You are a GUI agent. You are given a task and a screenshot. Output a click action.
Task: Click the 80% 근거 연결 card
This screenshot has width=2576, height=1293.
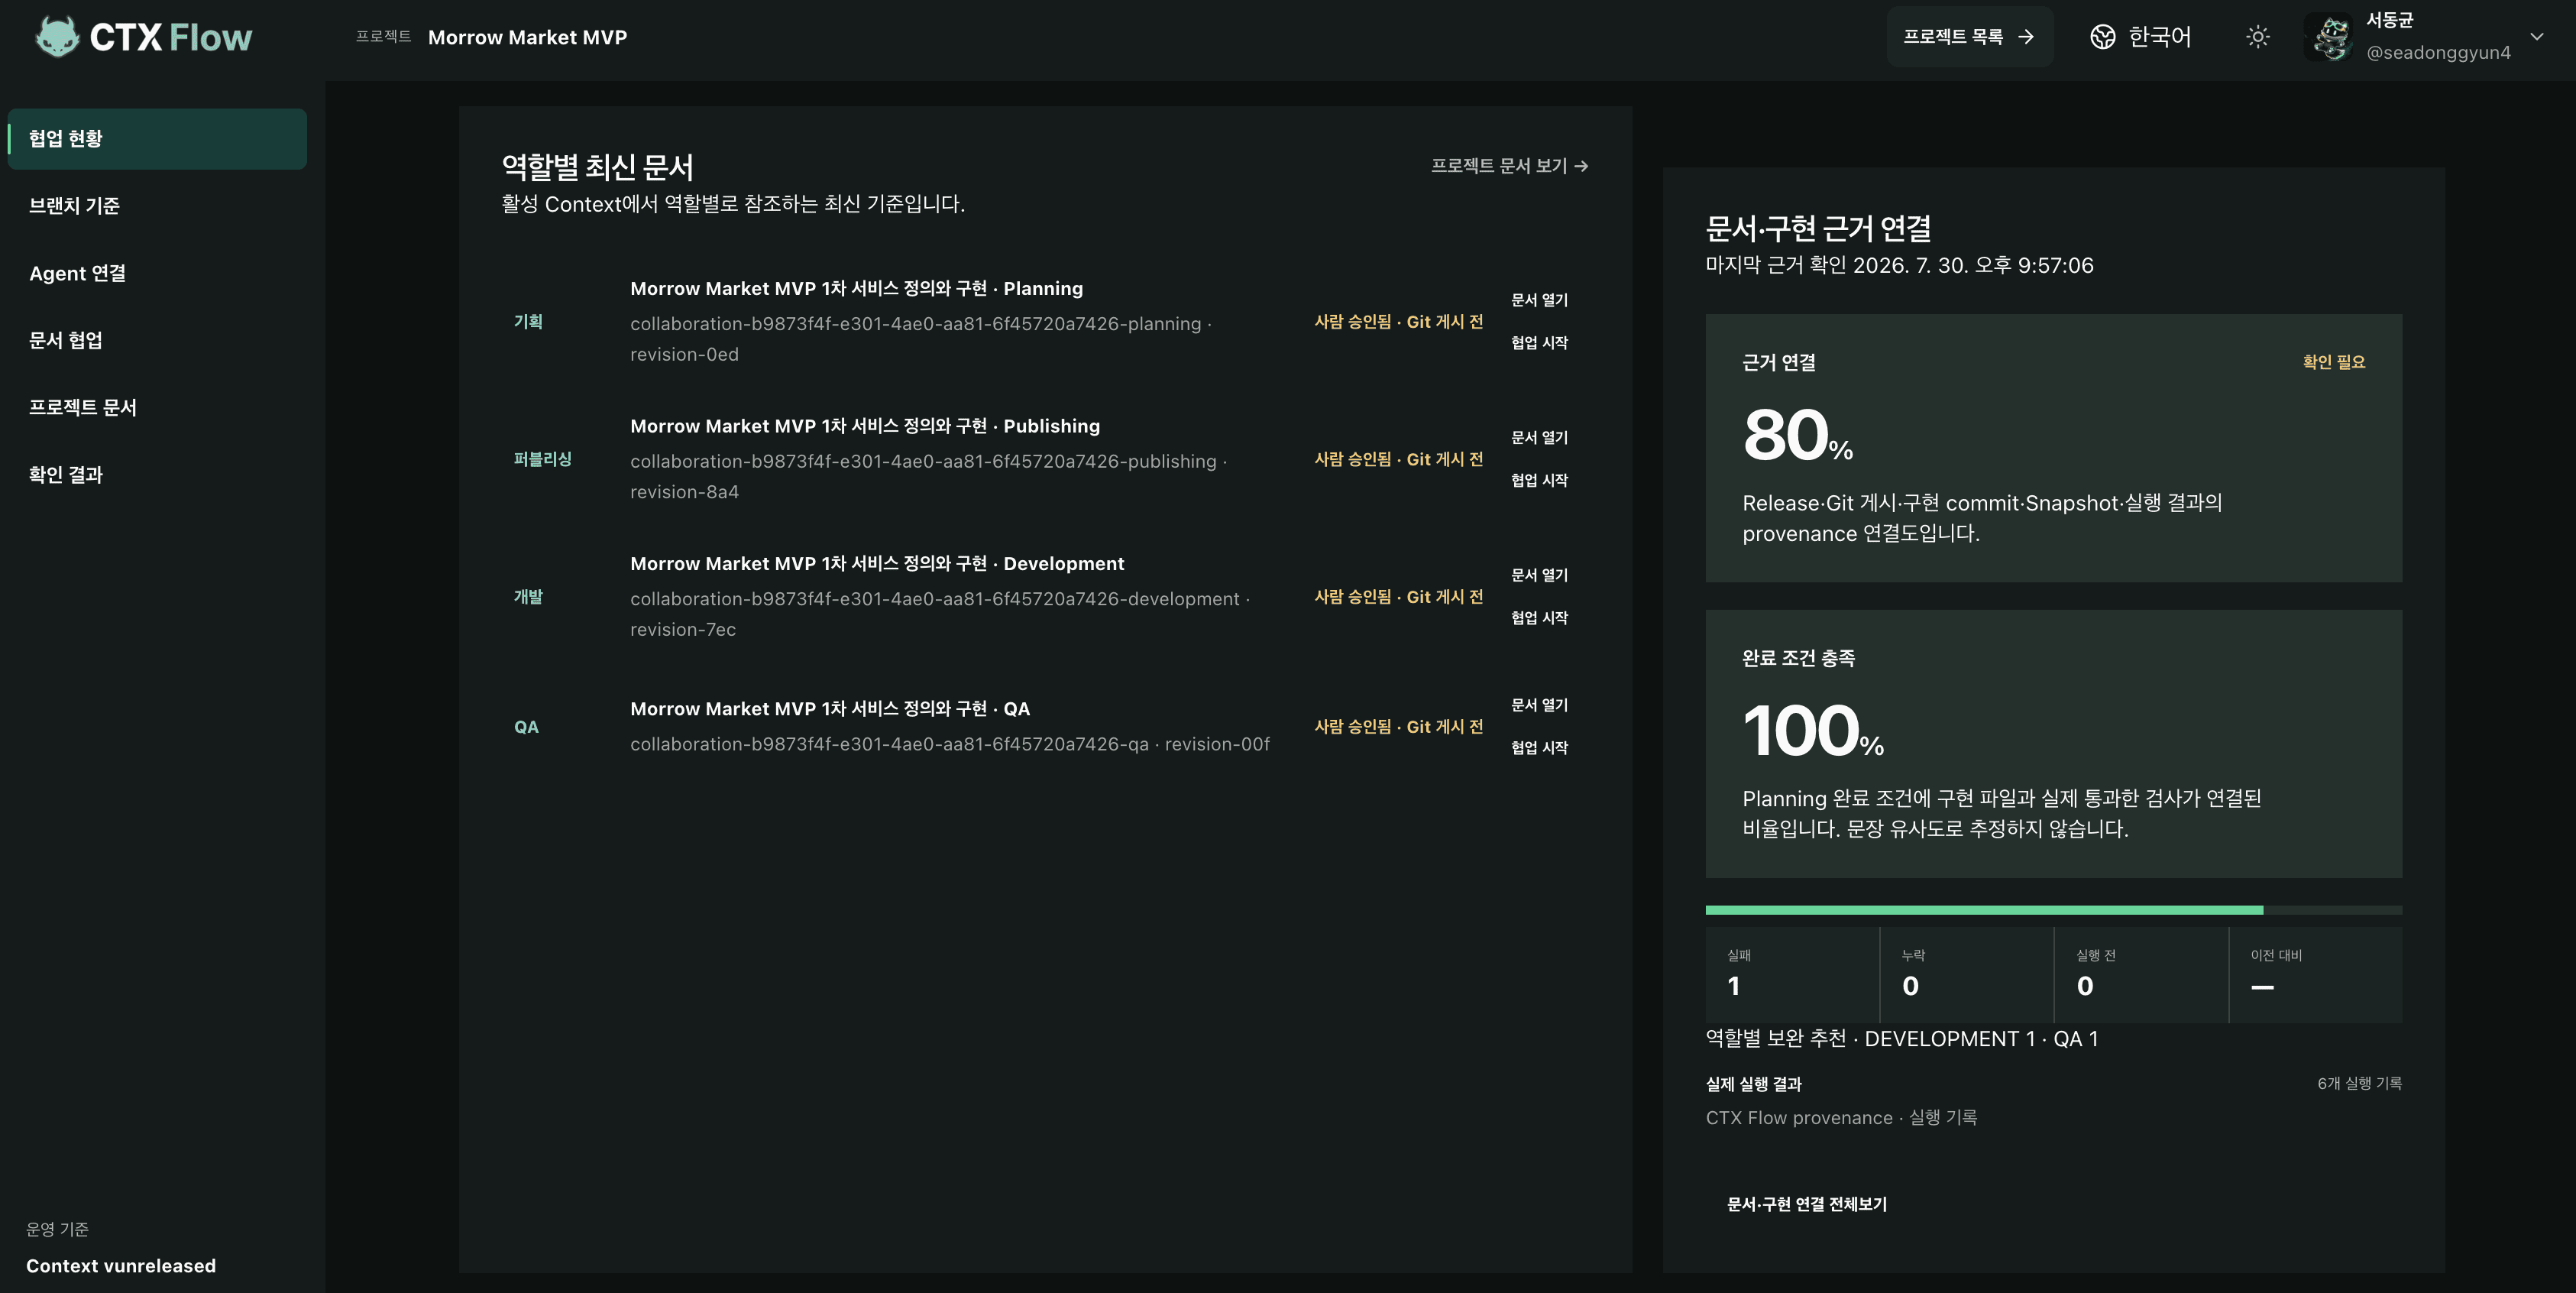[x=2053, y=449]
